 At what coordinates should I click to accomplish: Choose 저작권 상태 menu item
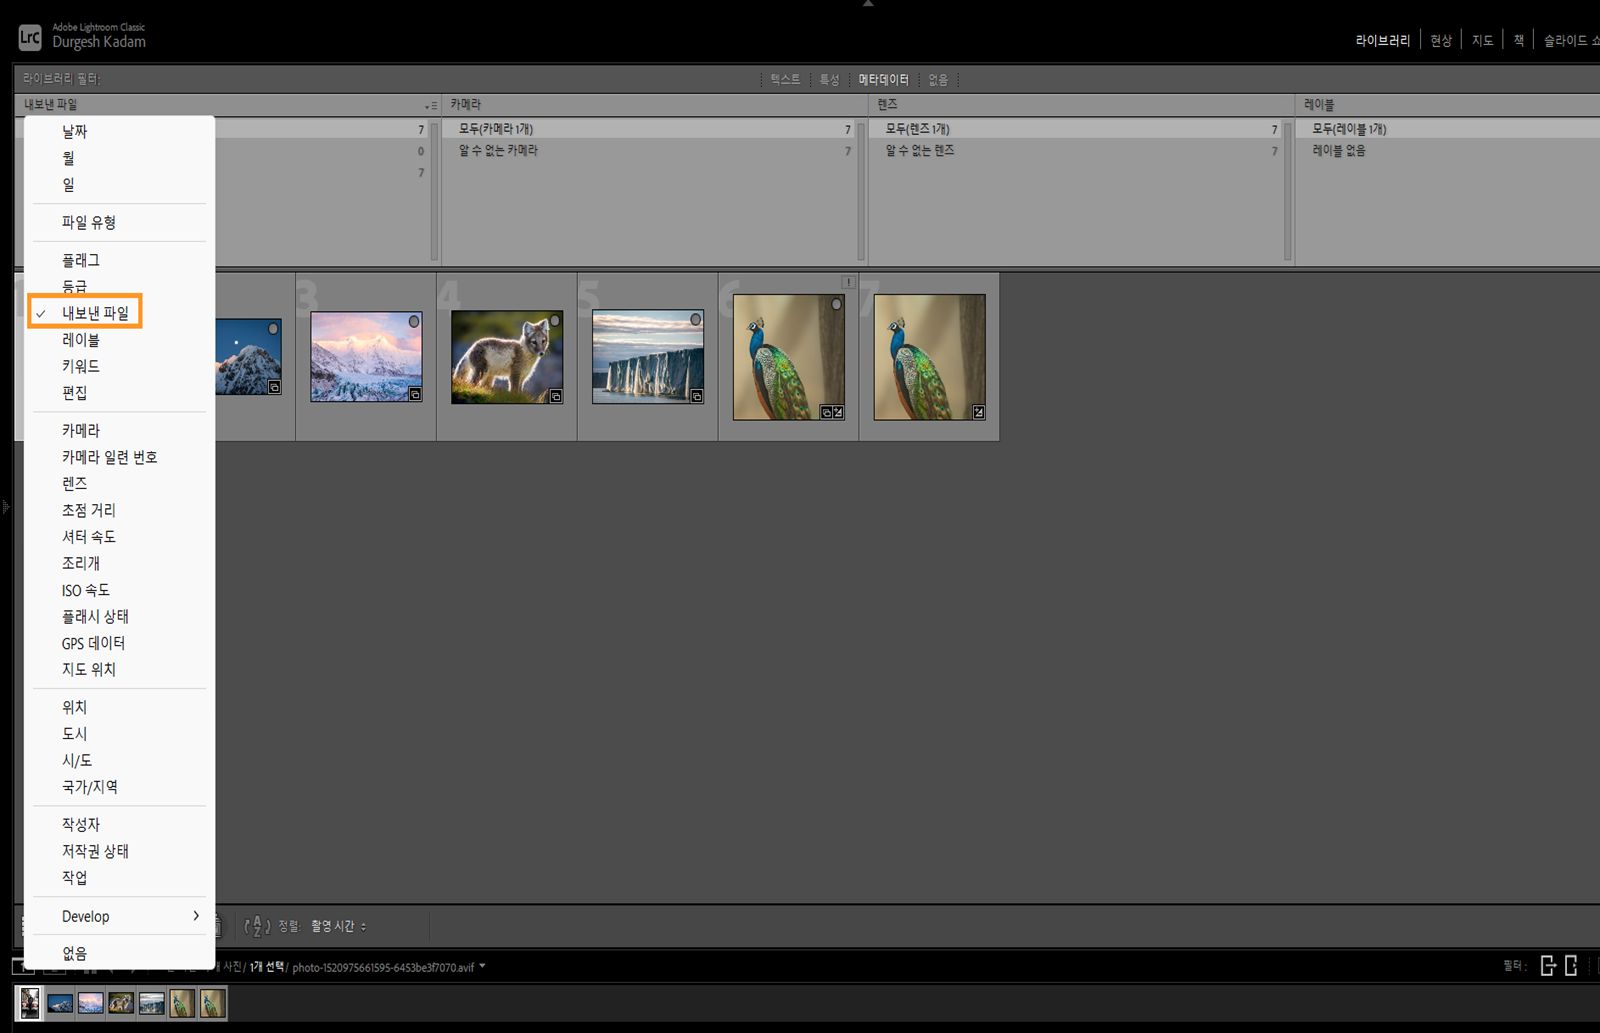click(x=119, y=851)
